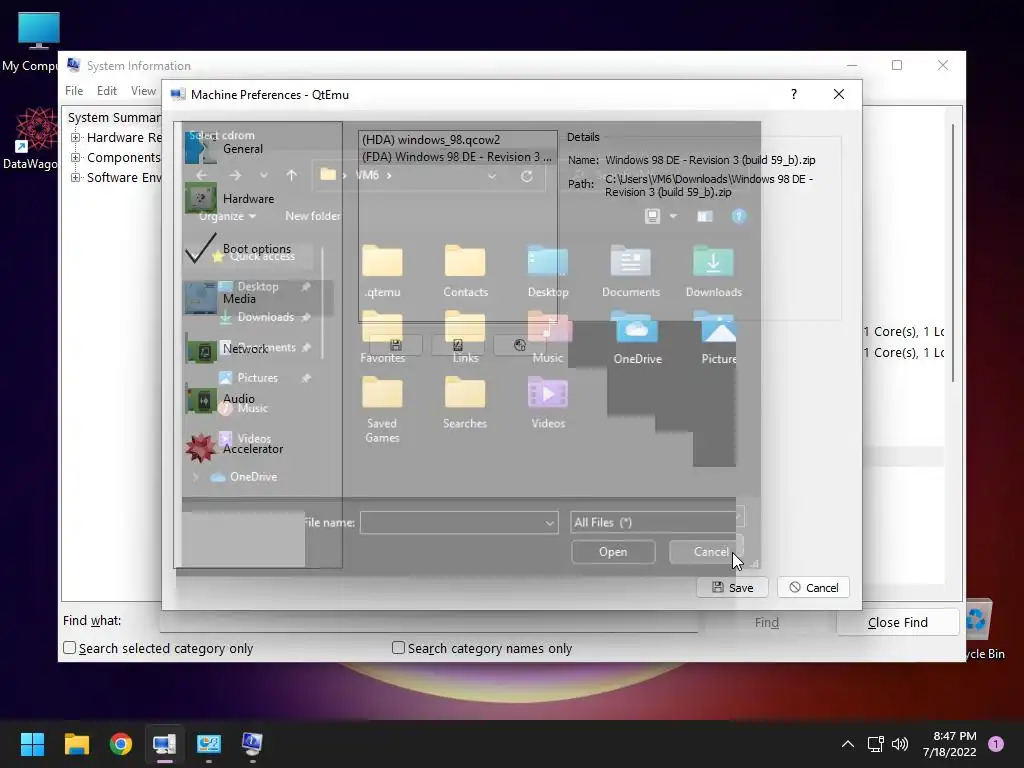This screenshot has width=1024, height=768.
Task: Open the Videos folder in file grid
Action: click(x=548, y=402)
